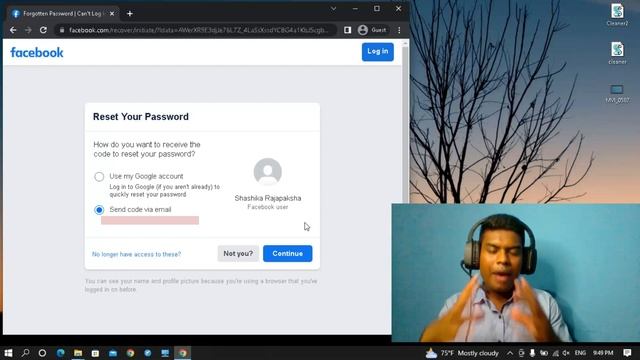Select Use my Google account option
This screenshot has height=360, width=640.
click(x=99, y=177)
